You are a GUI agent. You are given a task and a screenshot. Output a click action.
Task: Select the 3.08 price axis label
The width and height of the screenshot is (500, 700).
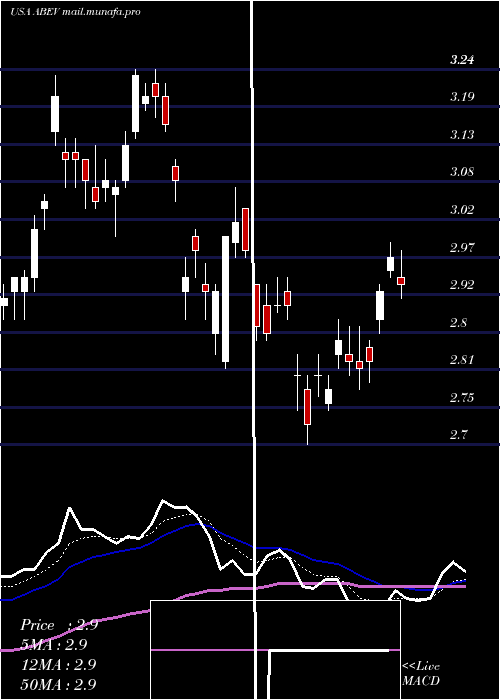point(462,172)
